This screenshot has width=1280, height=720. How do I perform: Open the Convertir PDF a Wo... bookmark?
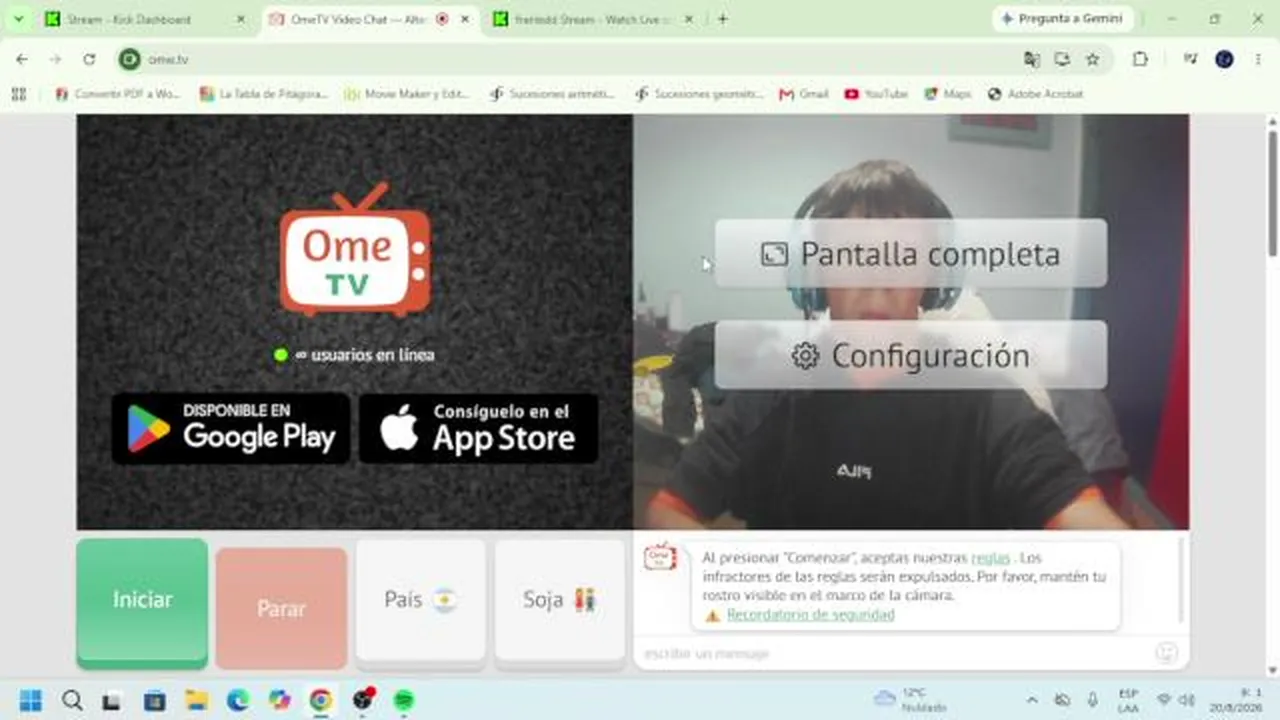(118, 94)
